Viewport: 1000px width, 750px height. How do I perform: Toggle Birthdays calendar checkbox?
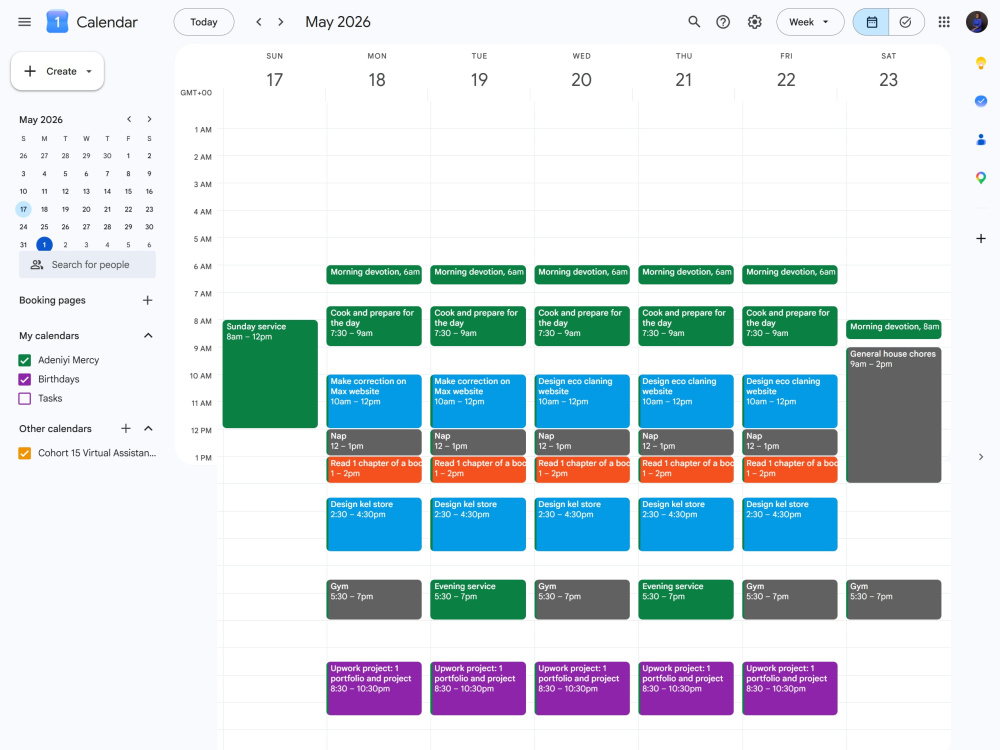pos(25,379)
